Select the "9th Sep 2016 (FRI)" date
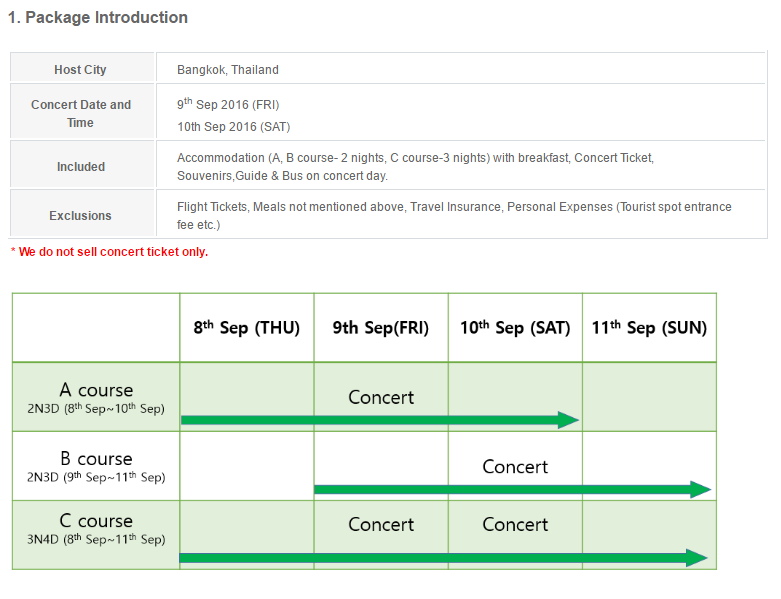The height and width of the screenshot is (599, 781). [230, 104]
